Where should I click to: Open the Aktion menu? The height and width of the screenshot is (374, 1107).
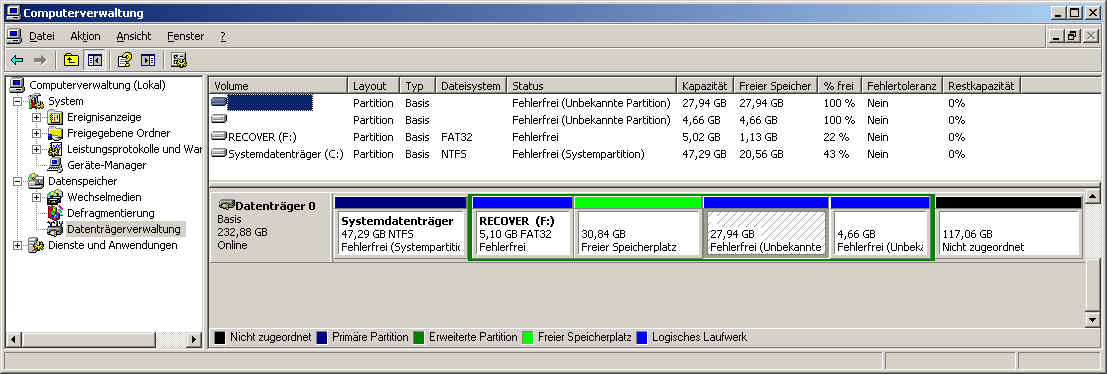coord(85,36)
